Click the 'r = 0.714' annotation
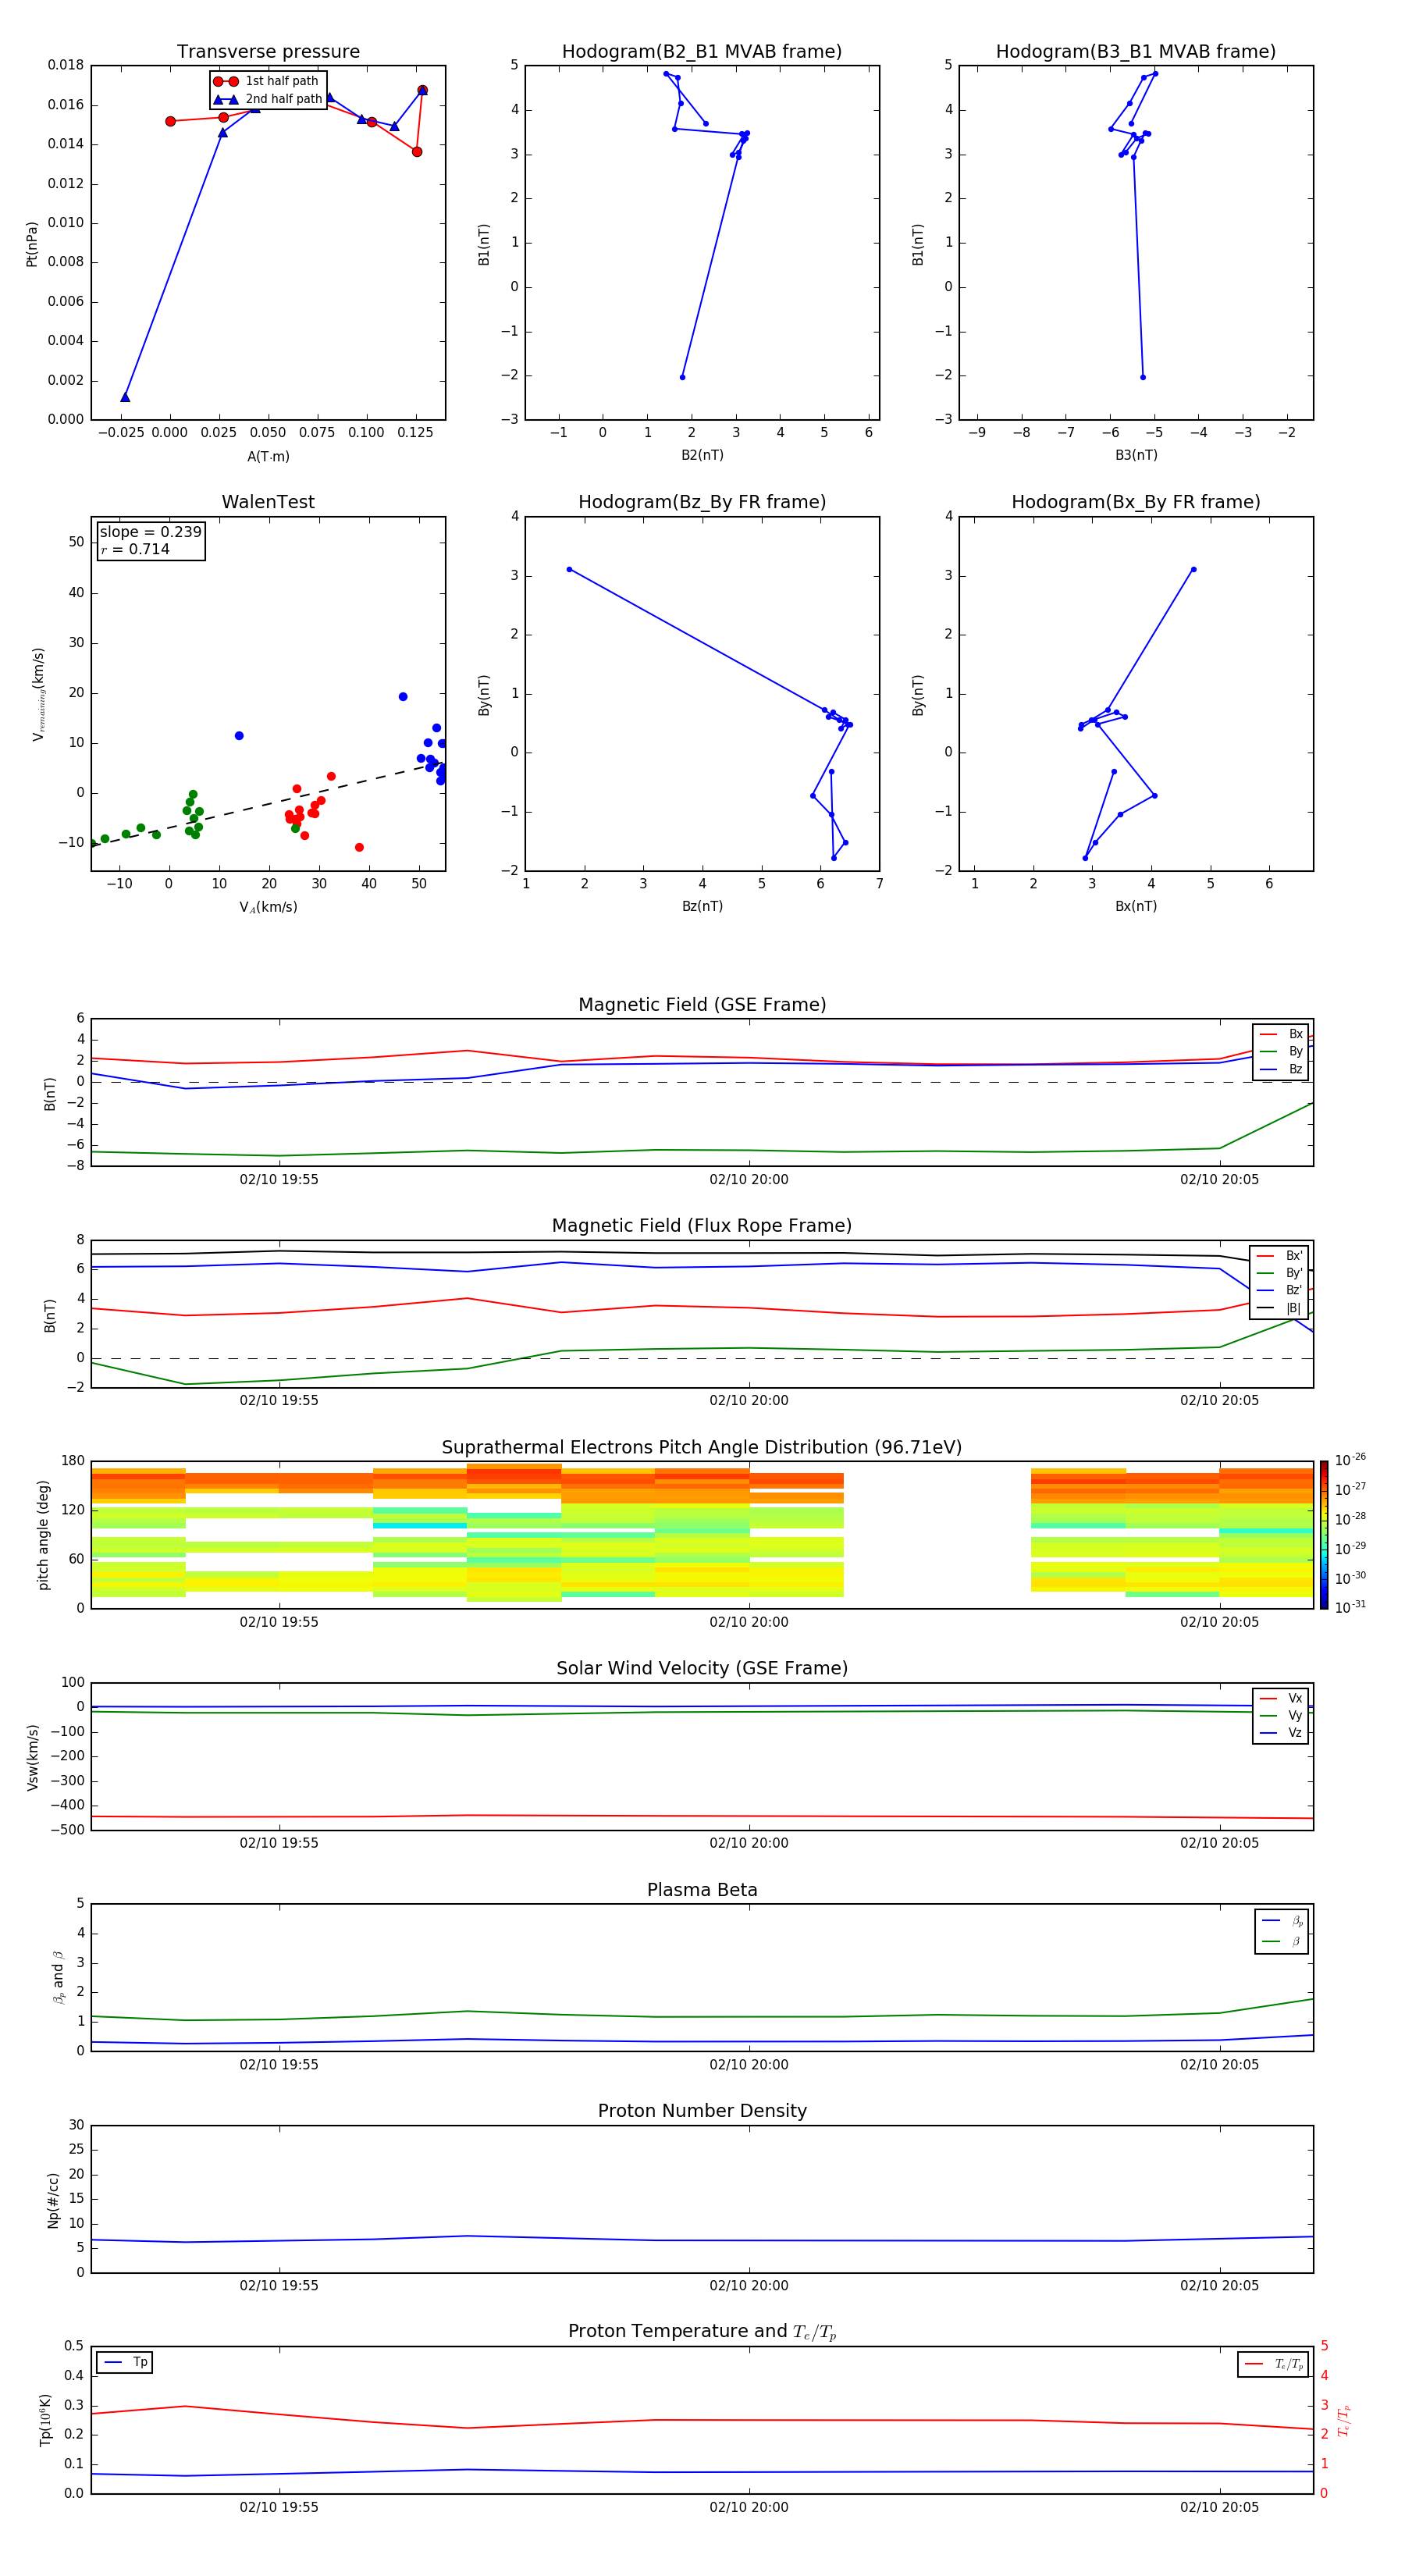1405x2576 pixels. [135, 549]
